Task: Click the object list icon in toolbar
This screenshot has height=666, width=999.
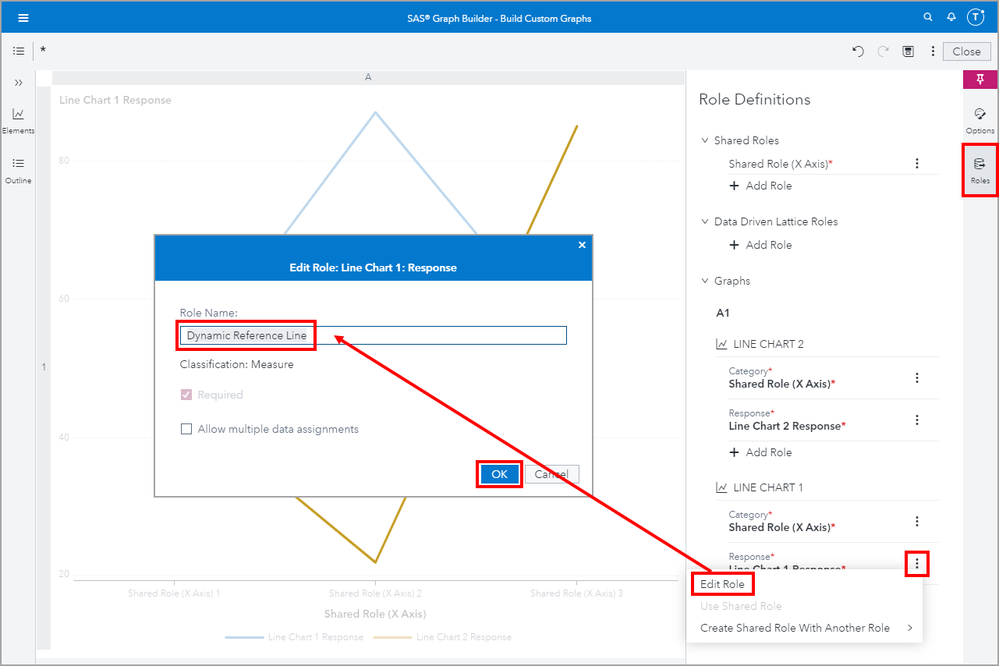Action: pyautogui.click(x=18, y=51)
